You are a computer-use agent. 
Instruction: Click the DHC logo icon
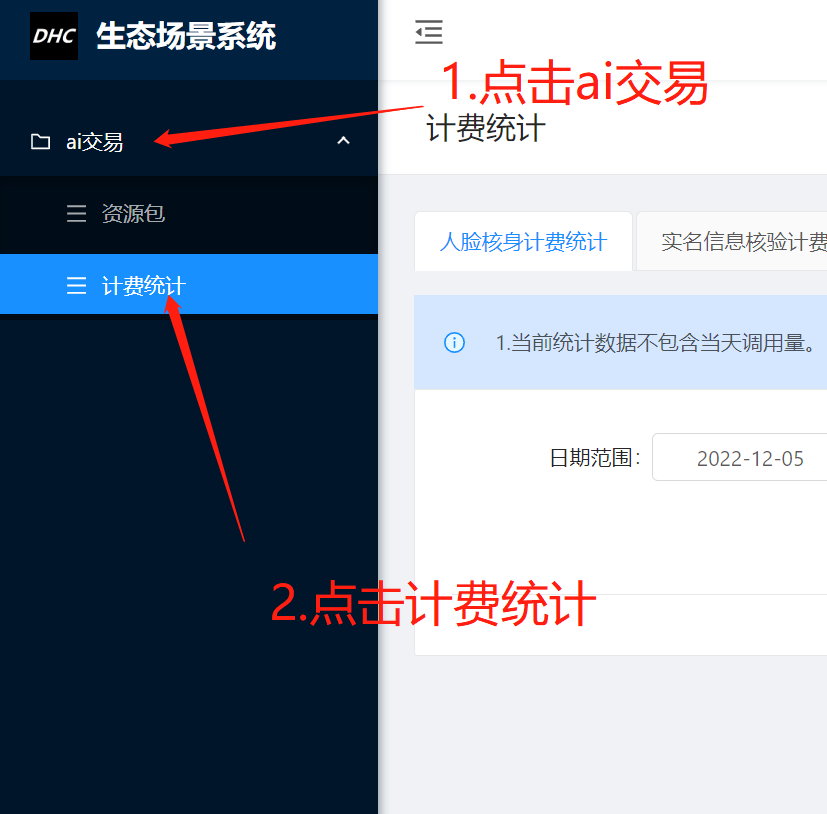pyautogui.click(x=54, y=36)
